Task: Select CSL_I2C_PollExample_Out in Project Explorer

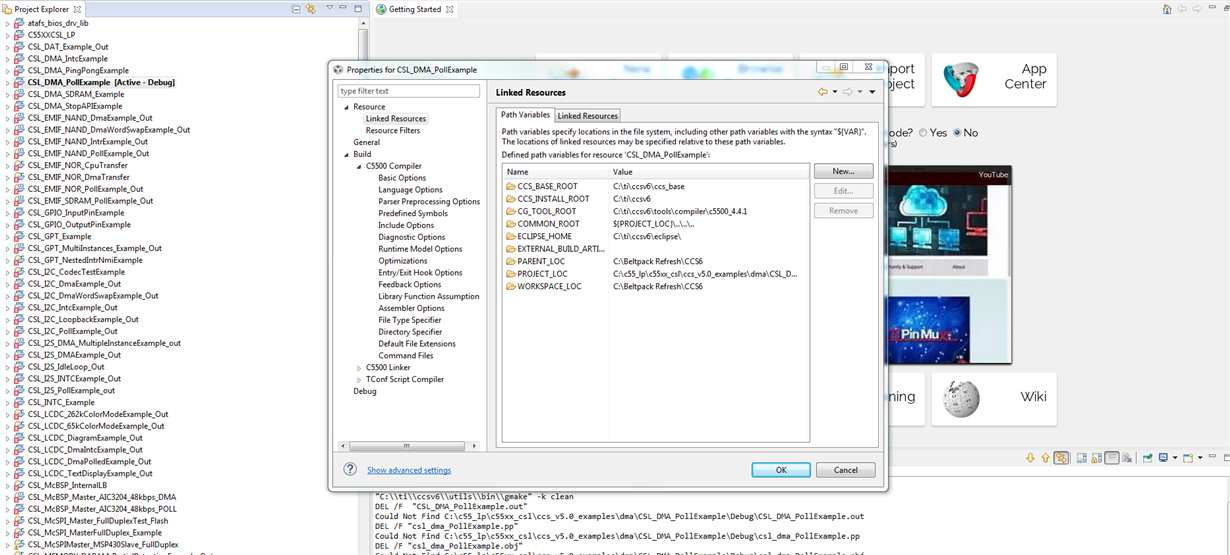Action: pyautogui.click(x=73, y=331)
